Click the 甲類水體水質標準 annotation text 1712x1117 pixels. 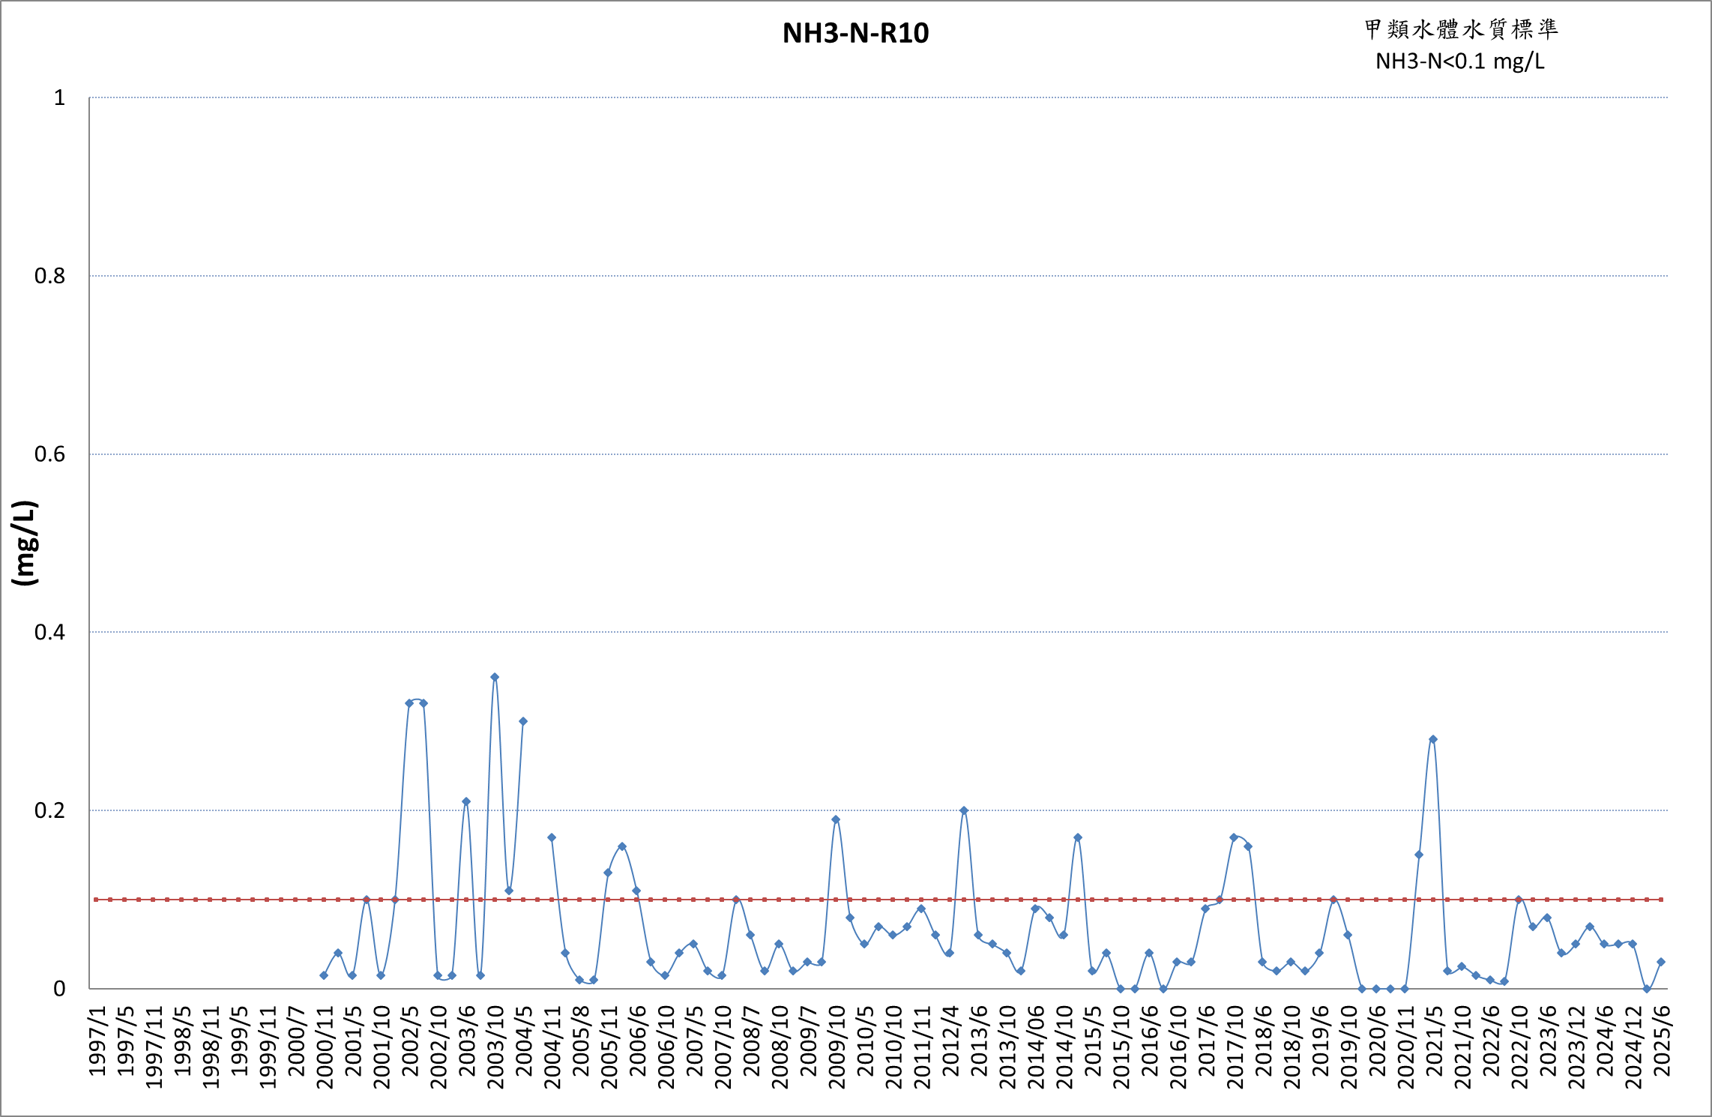tap(1461, 29)
